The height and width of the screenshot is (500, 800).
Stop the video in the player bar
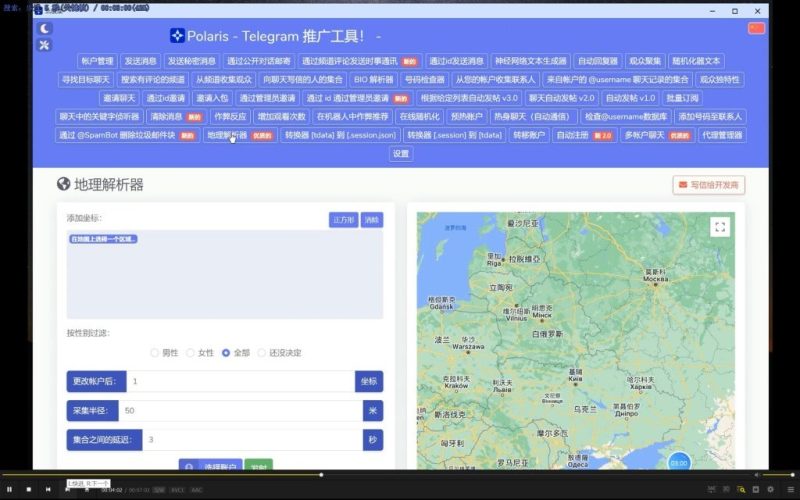tap(29, 489)
